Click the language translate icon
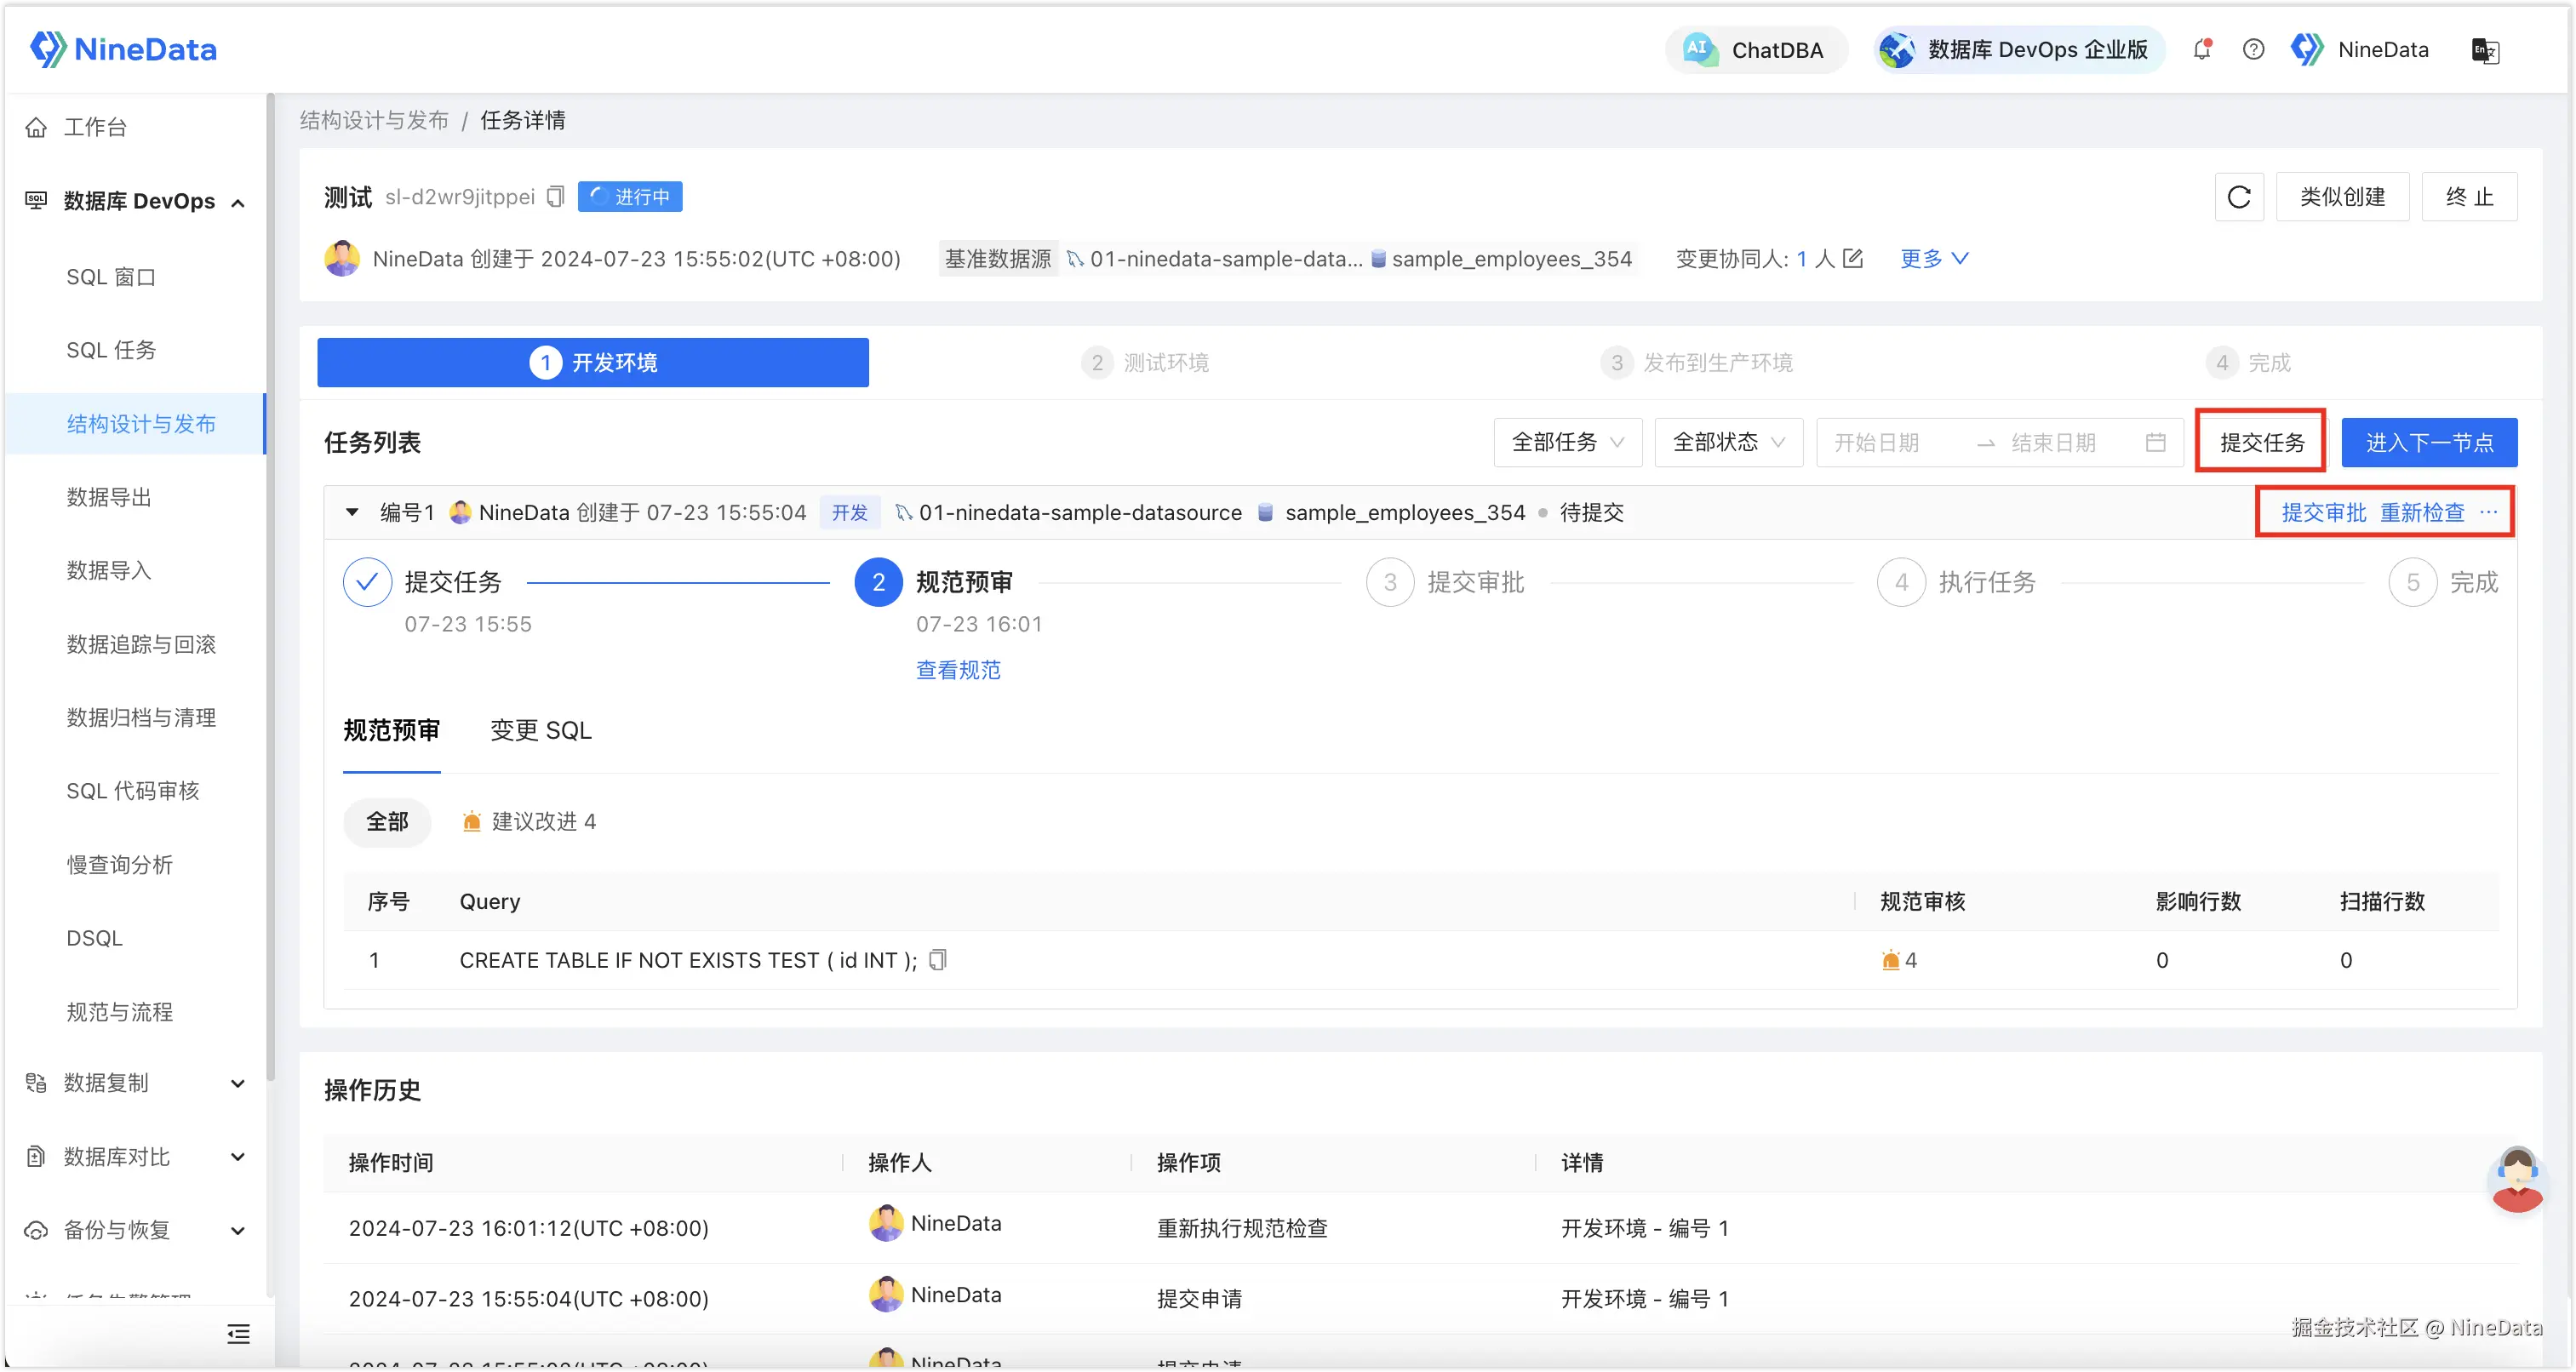The image size is (2576, 1372). (2485, 50)
